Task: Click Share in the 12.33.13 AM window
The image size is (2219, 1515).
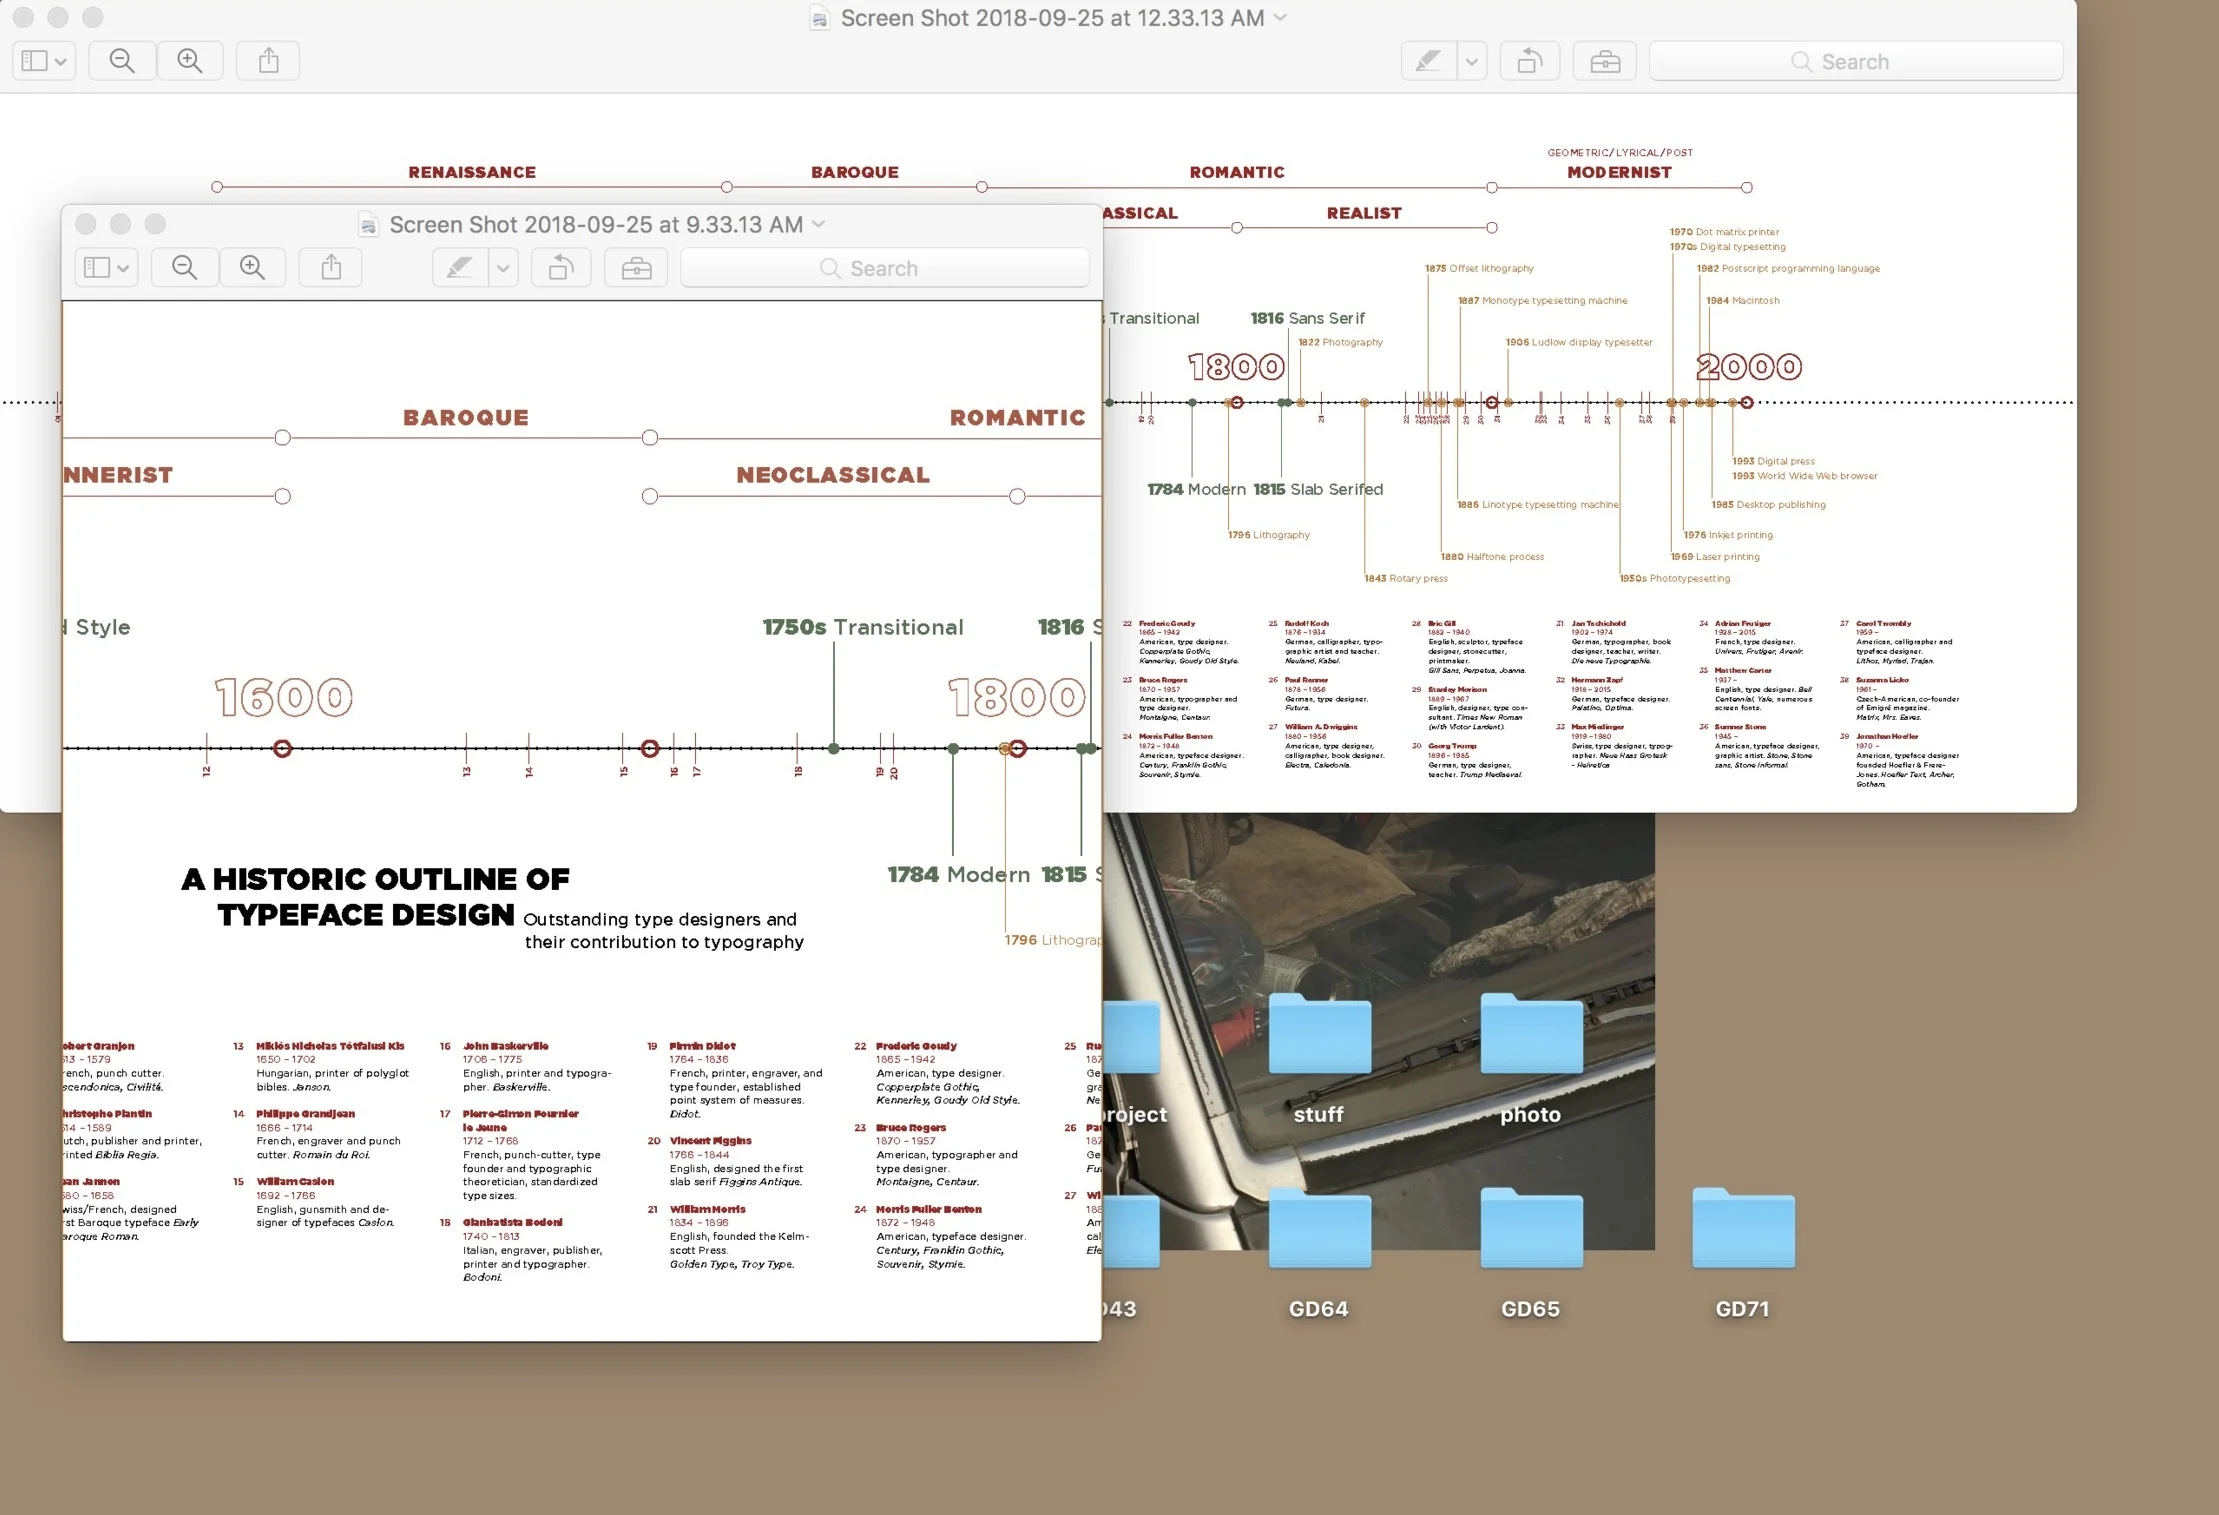Action: pyautogui.click(x=268, y=61)
